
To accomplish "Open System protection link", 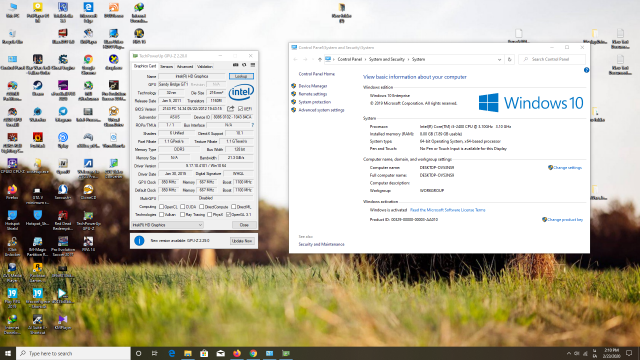I will (315, 102).
